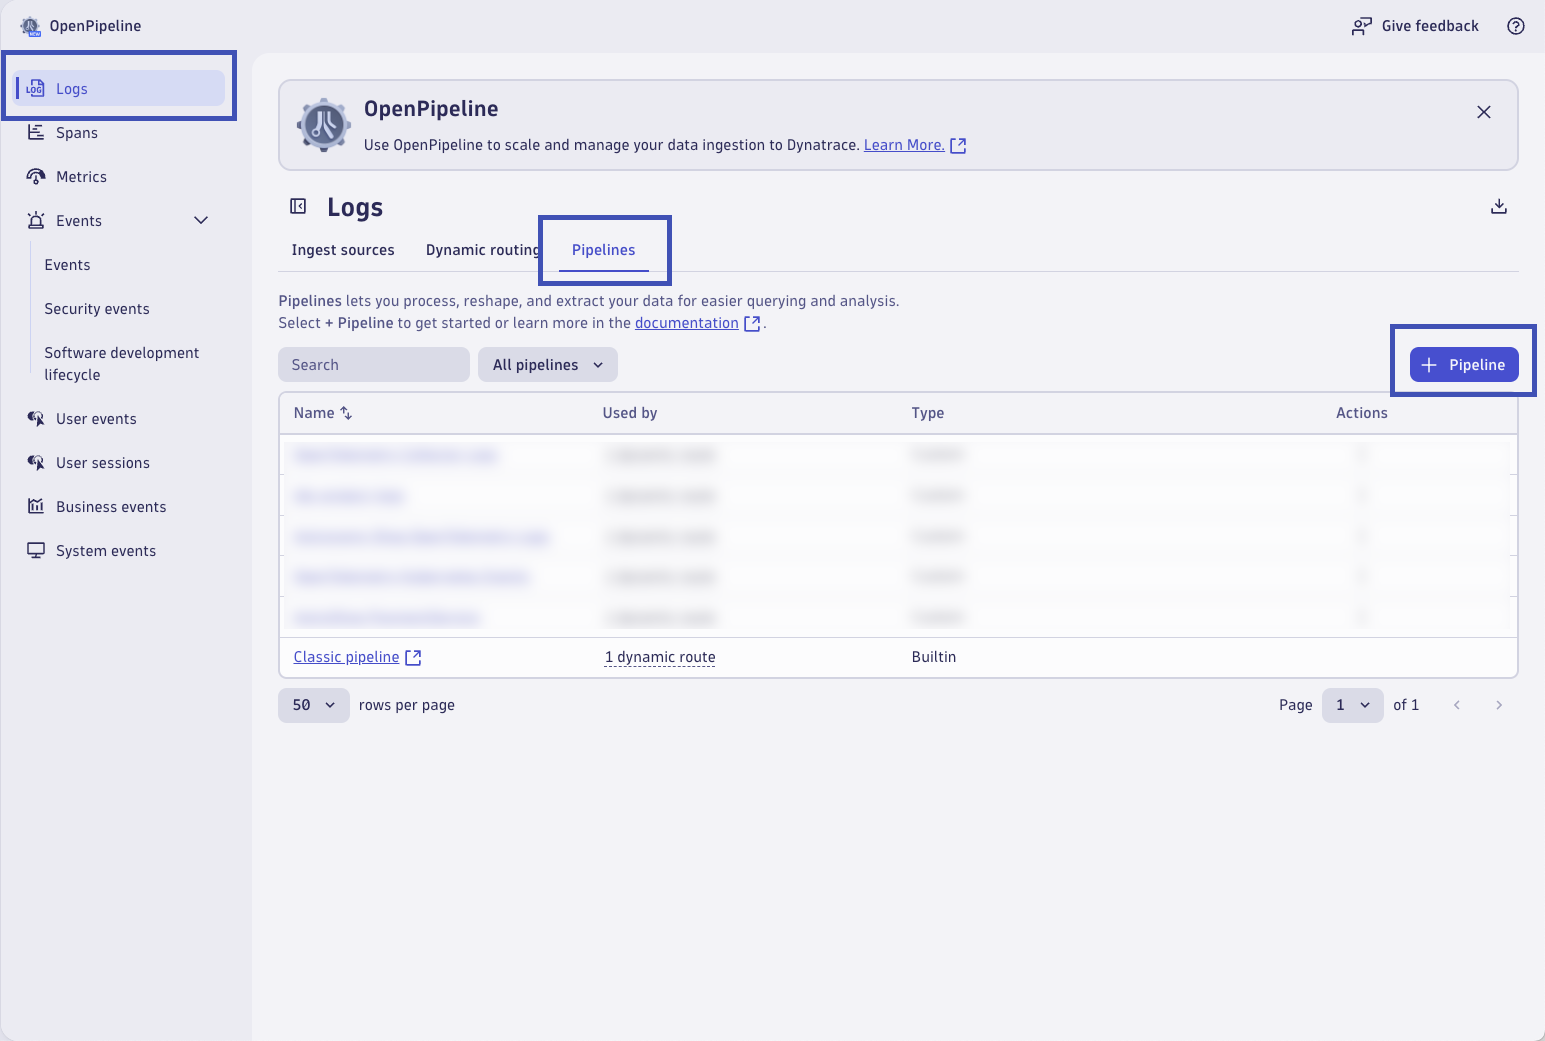Click the OpenPipeline app logo in header
The image size is (1545, 1041).
tap(31, 26)
